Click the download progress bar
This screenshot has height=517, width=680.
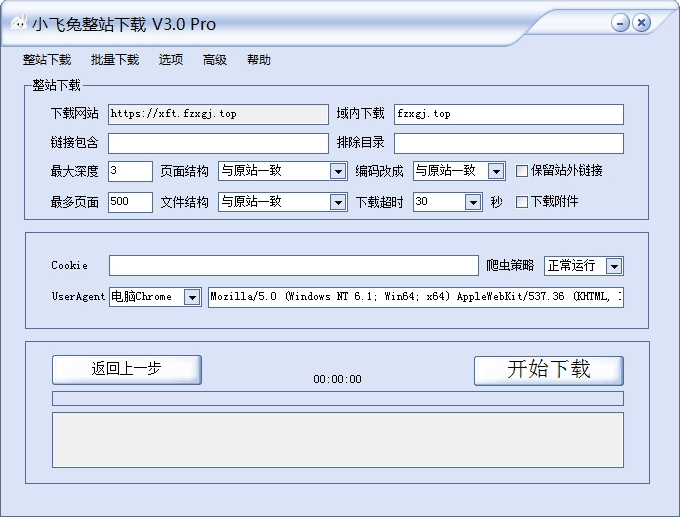click(337, 398)
